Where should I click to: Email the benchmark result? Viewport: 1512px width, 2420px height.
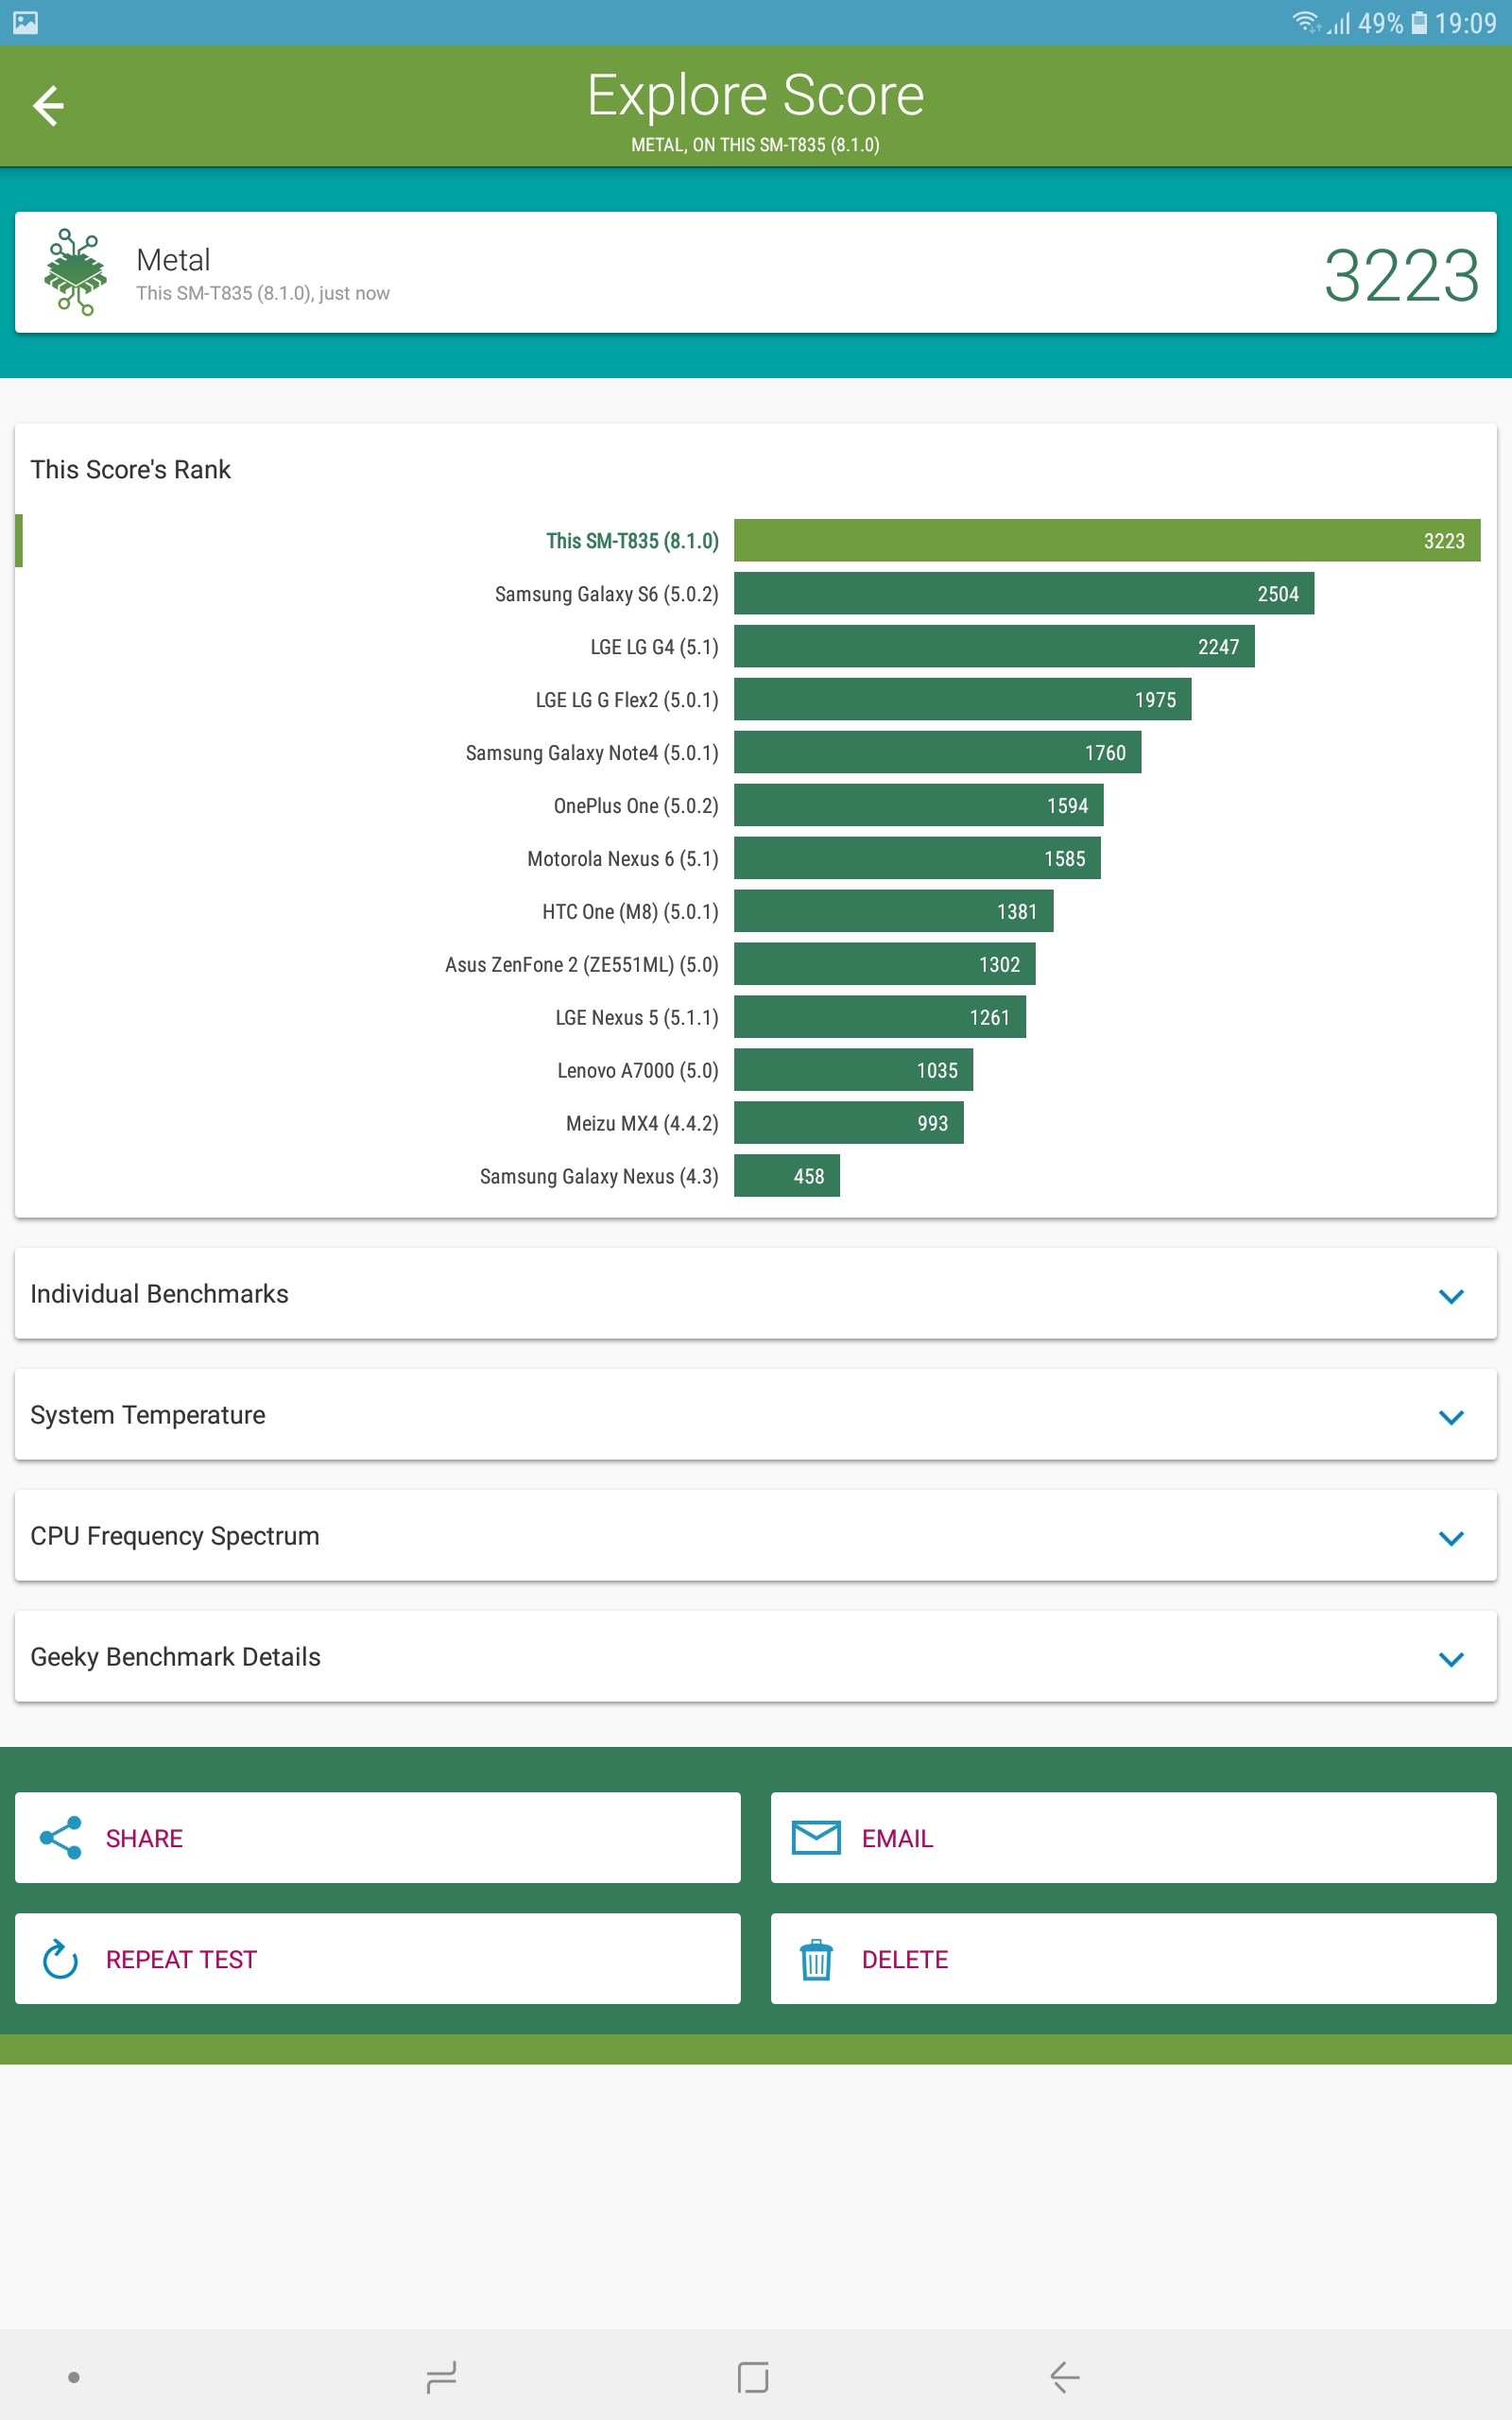click(x=1134, y=1838)
